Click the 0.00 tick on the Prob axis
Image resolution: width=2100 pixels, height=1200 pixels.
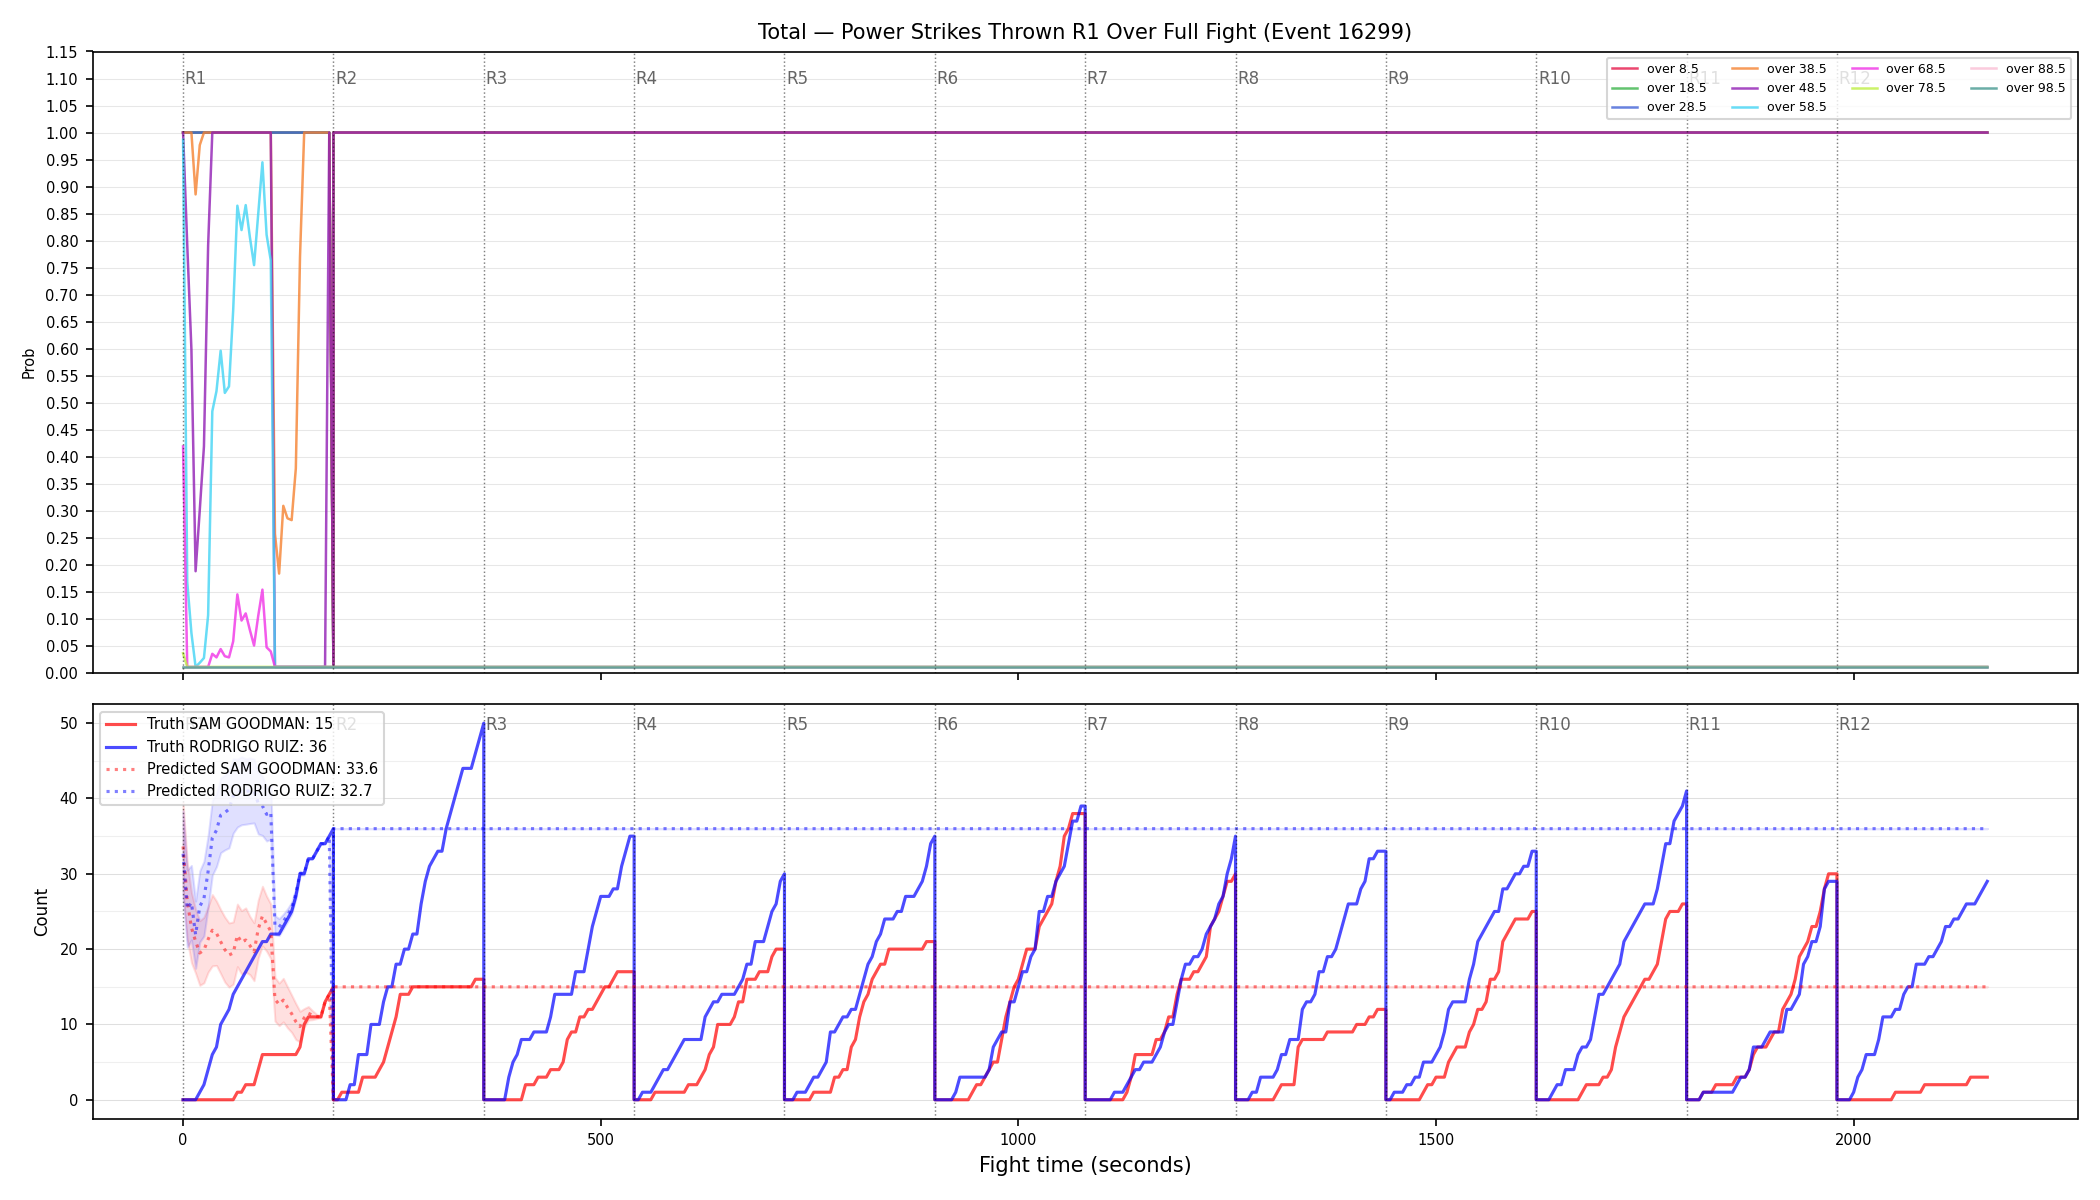tap(62, 673)
